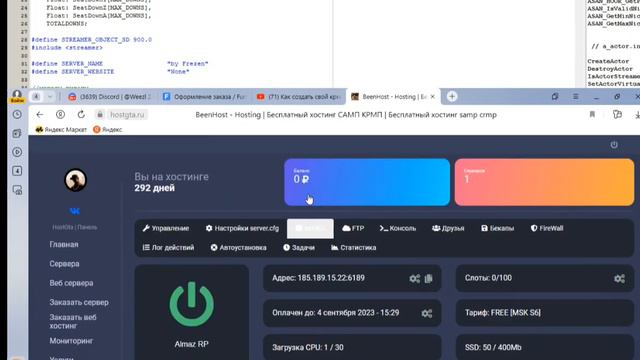
Task: Open the Статистика tab
Action: point(353,248)
